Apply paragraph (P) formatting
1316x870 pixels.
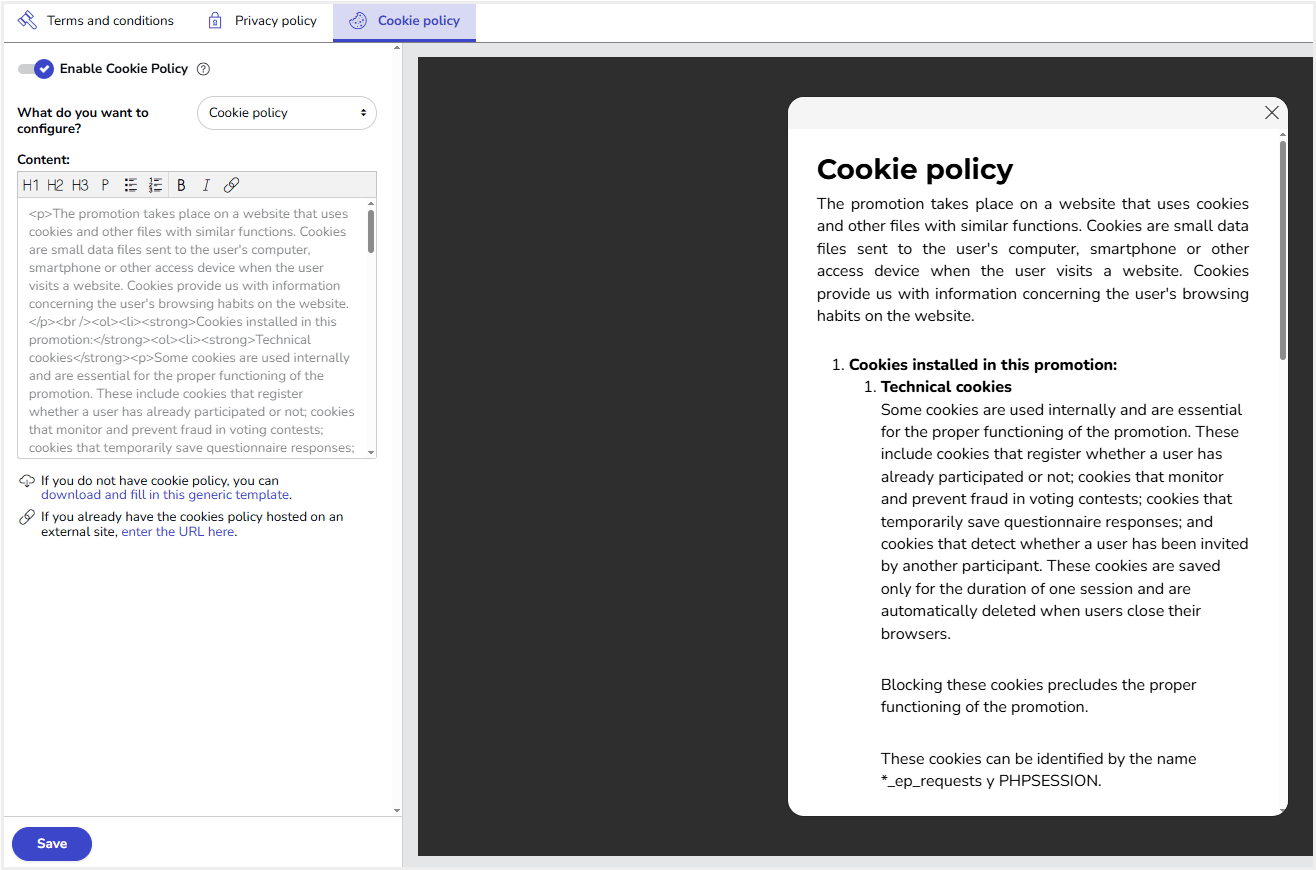coord(105,185)
